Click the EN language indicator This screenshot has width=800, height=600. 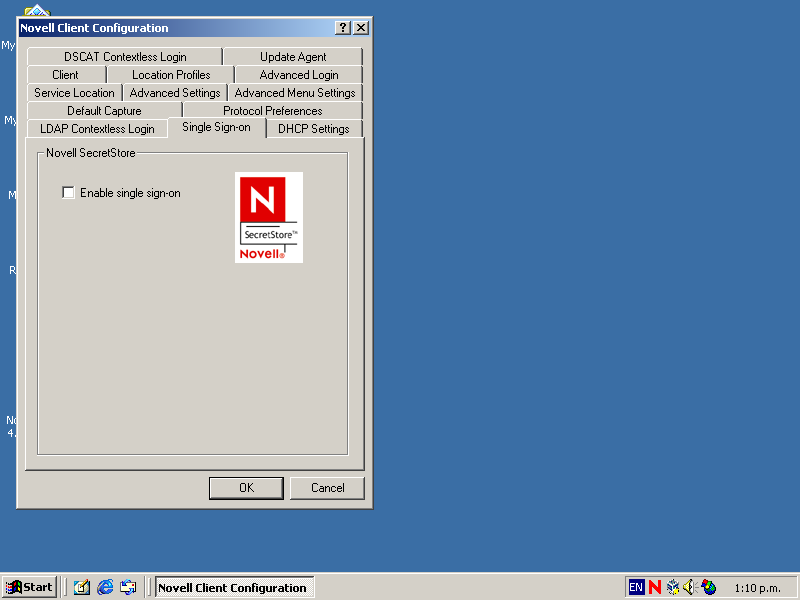point(636,587)
